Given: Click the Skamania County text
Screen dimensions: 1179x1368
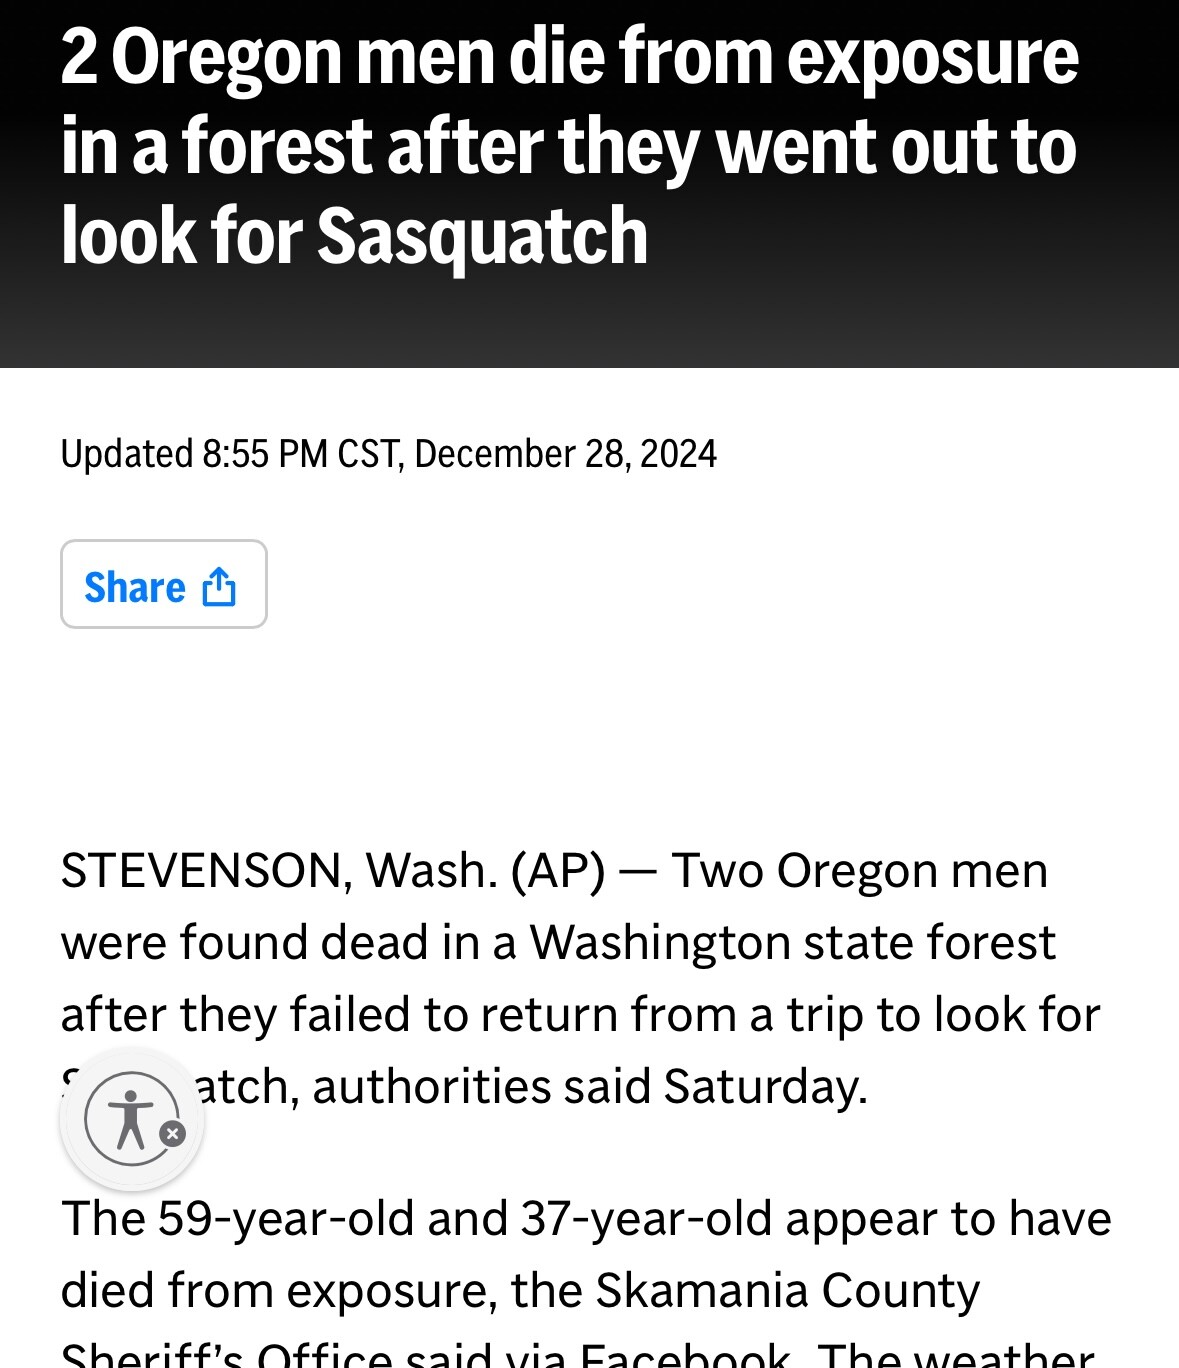Looking at the screenshot, I should tap(787, 1291).
